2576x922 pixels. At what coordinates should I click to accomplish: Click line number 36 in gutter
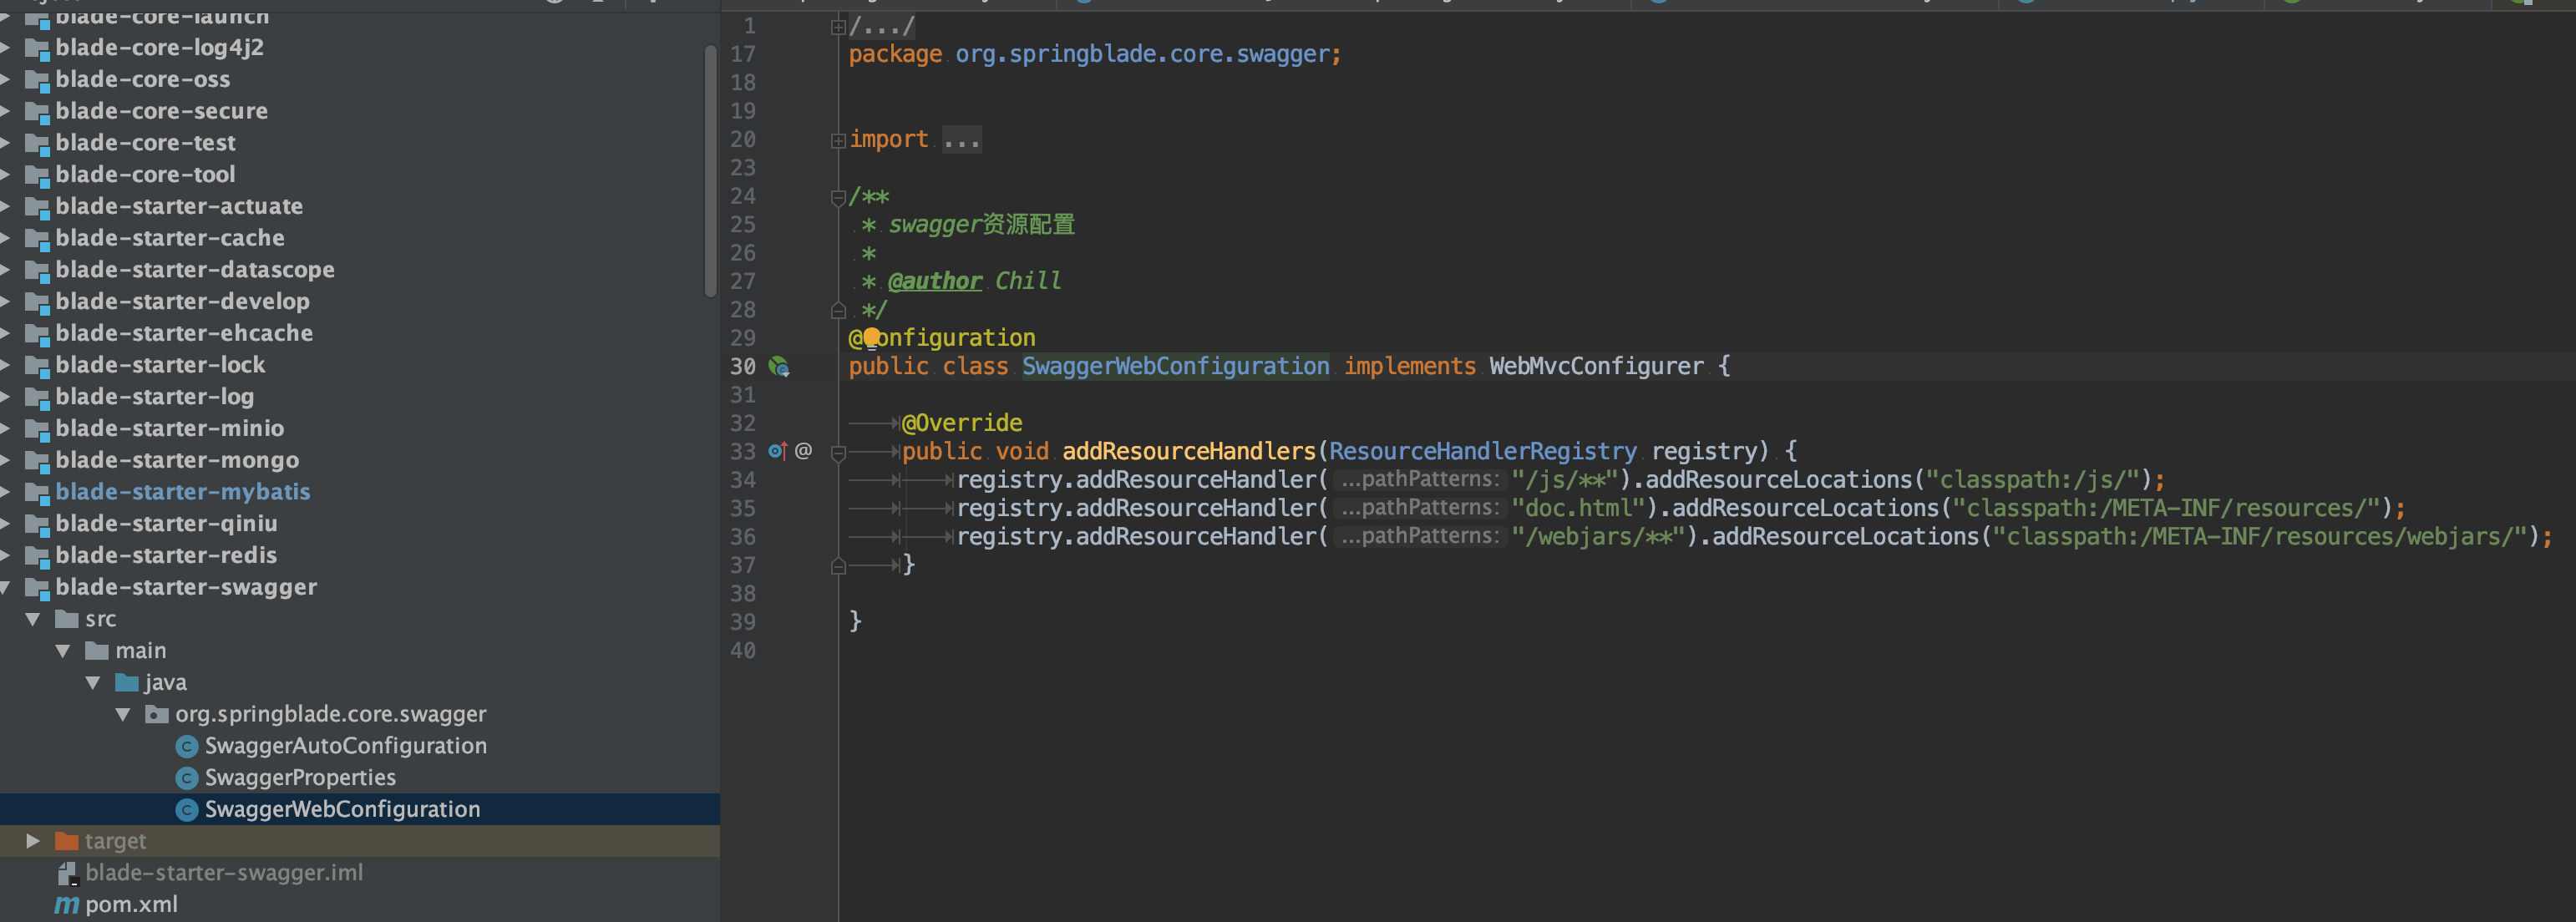[743, 537]
